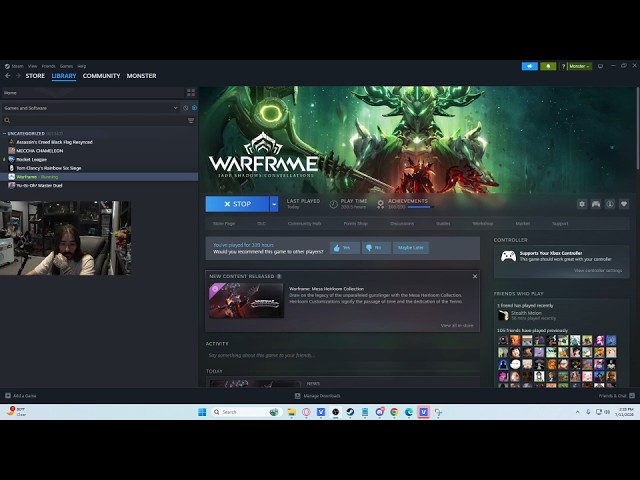Open the COMMUNITY tab

(101, 76)
